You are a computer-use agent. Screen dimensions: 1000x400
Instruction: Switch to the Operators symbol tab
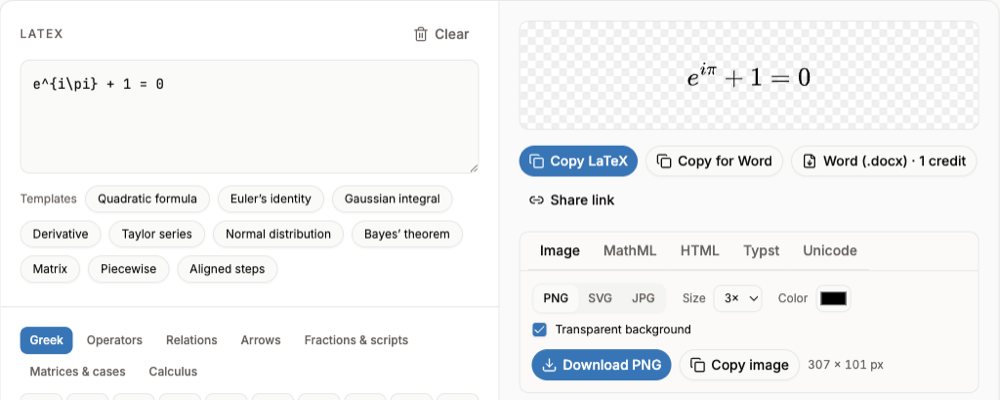coord(115,340)
